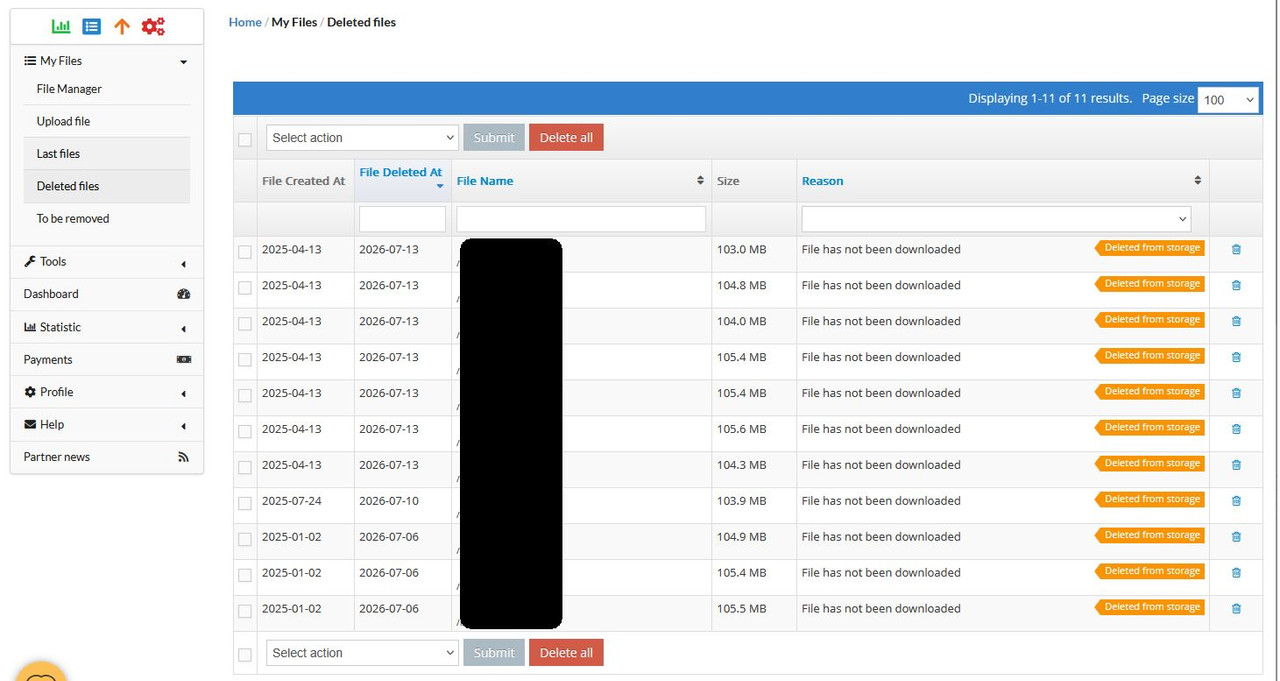Click the round chat widget icon at bottom left
This screenshot has width=1280, height=681.
[x=40, y=672]
